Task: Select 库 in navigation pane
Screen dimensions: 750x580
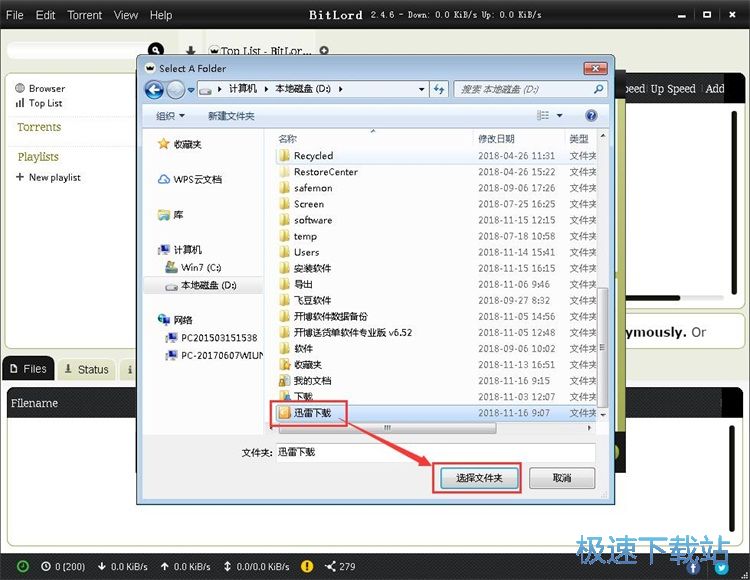Action: coord(171,215)
